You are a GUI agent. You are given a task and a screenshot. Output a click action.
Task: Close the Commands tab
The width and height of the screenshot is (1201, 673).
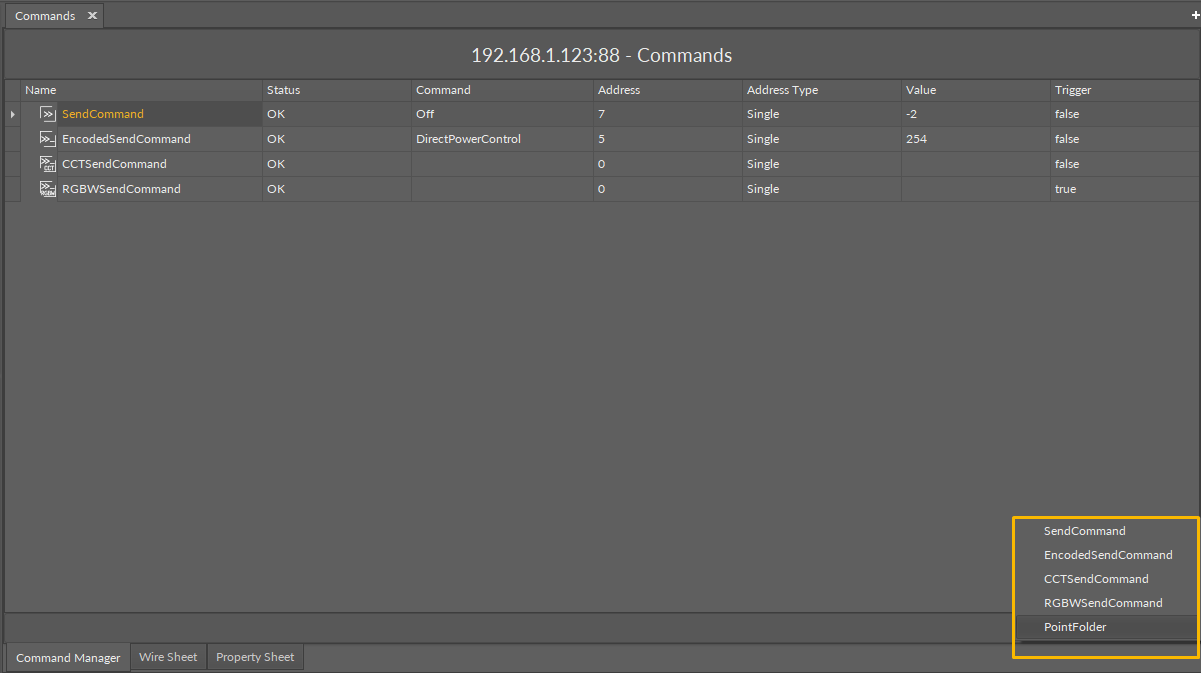point(92,16)
